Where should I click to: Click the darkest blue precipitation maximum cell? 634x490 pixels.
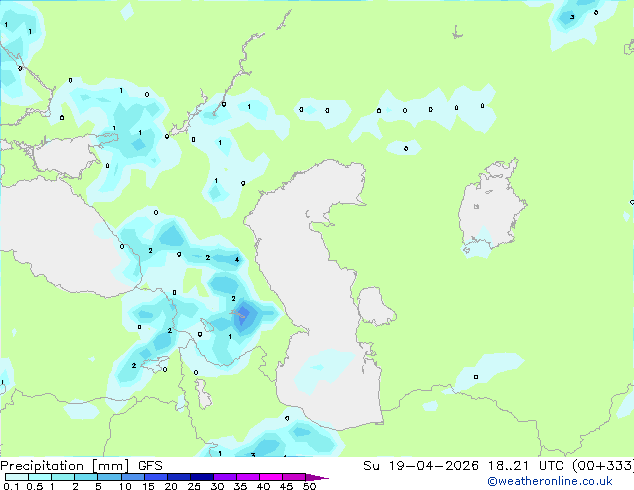[244, 315]
